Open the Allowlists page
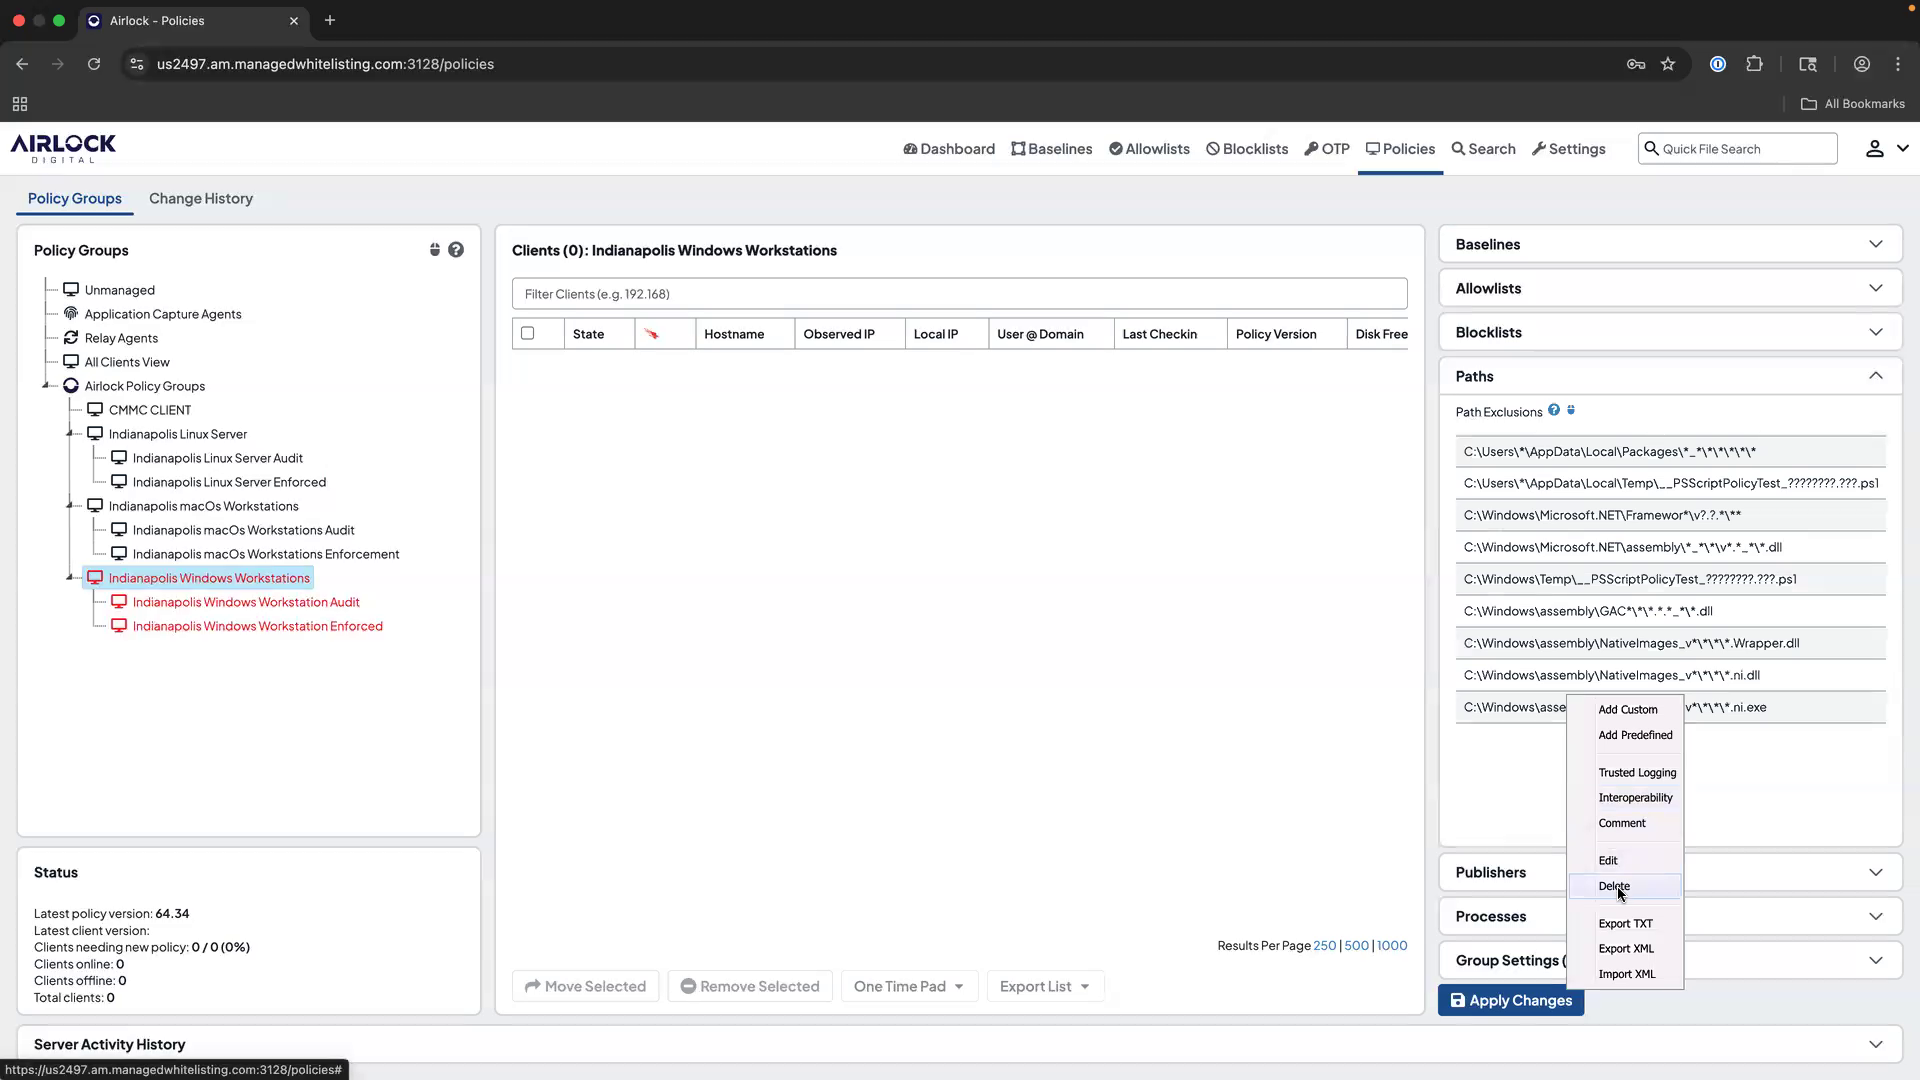The image size is (1920, 1080). pyautogui.click(x=1148, y=148)
